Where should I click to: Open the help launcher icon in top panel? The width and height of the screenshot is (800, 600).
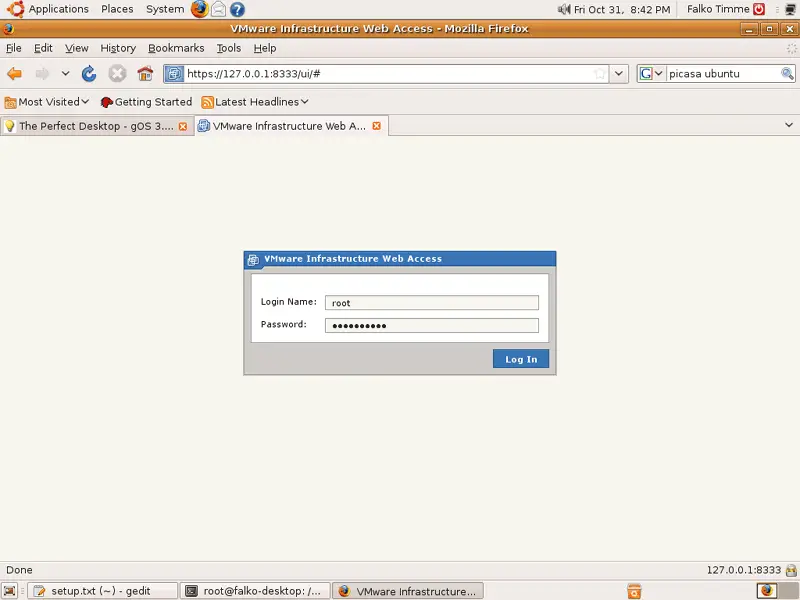click(237, 9)
